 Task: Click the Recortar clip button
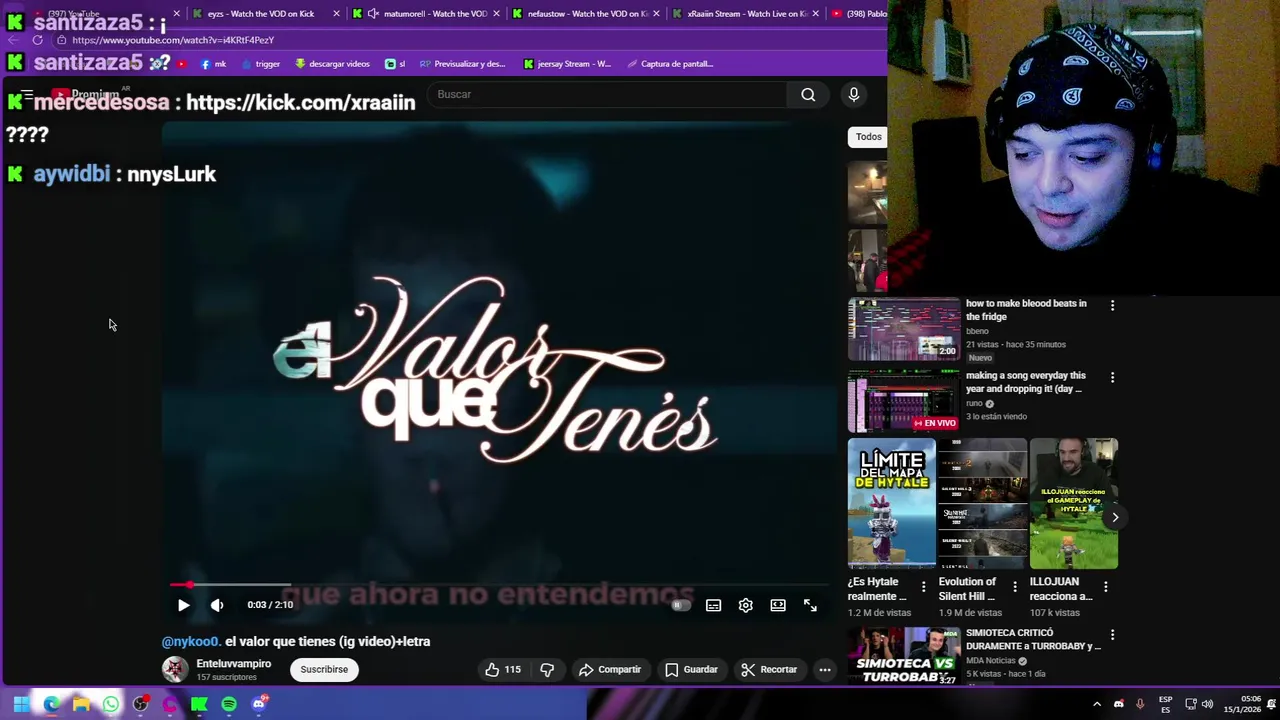(769, 669)
